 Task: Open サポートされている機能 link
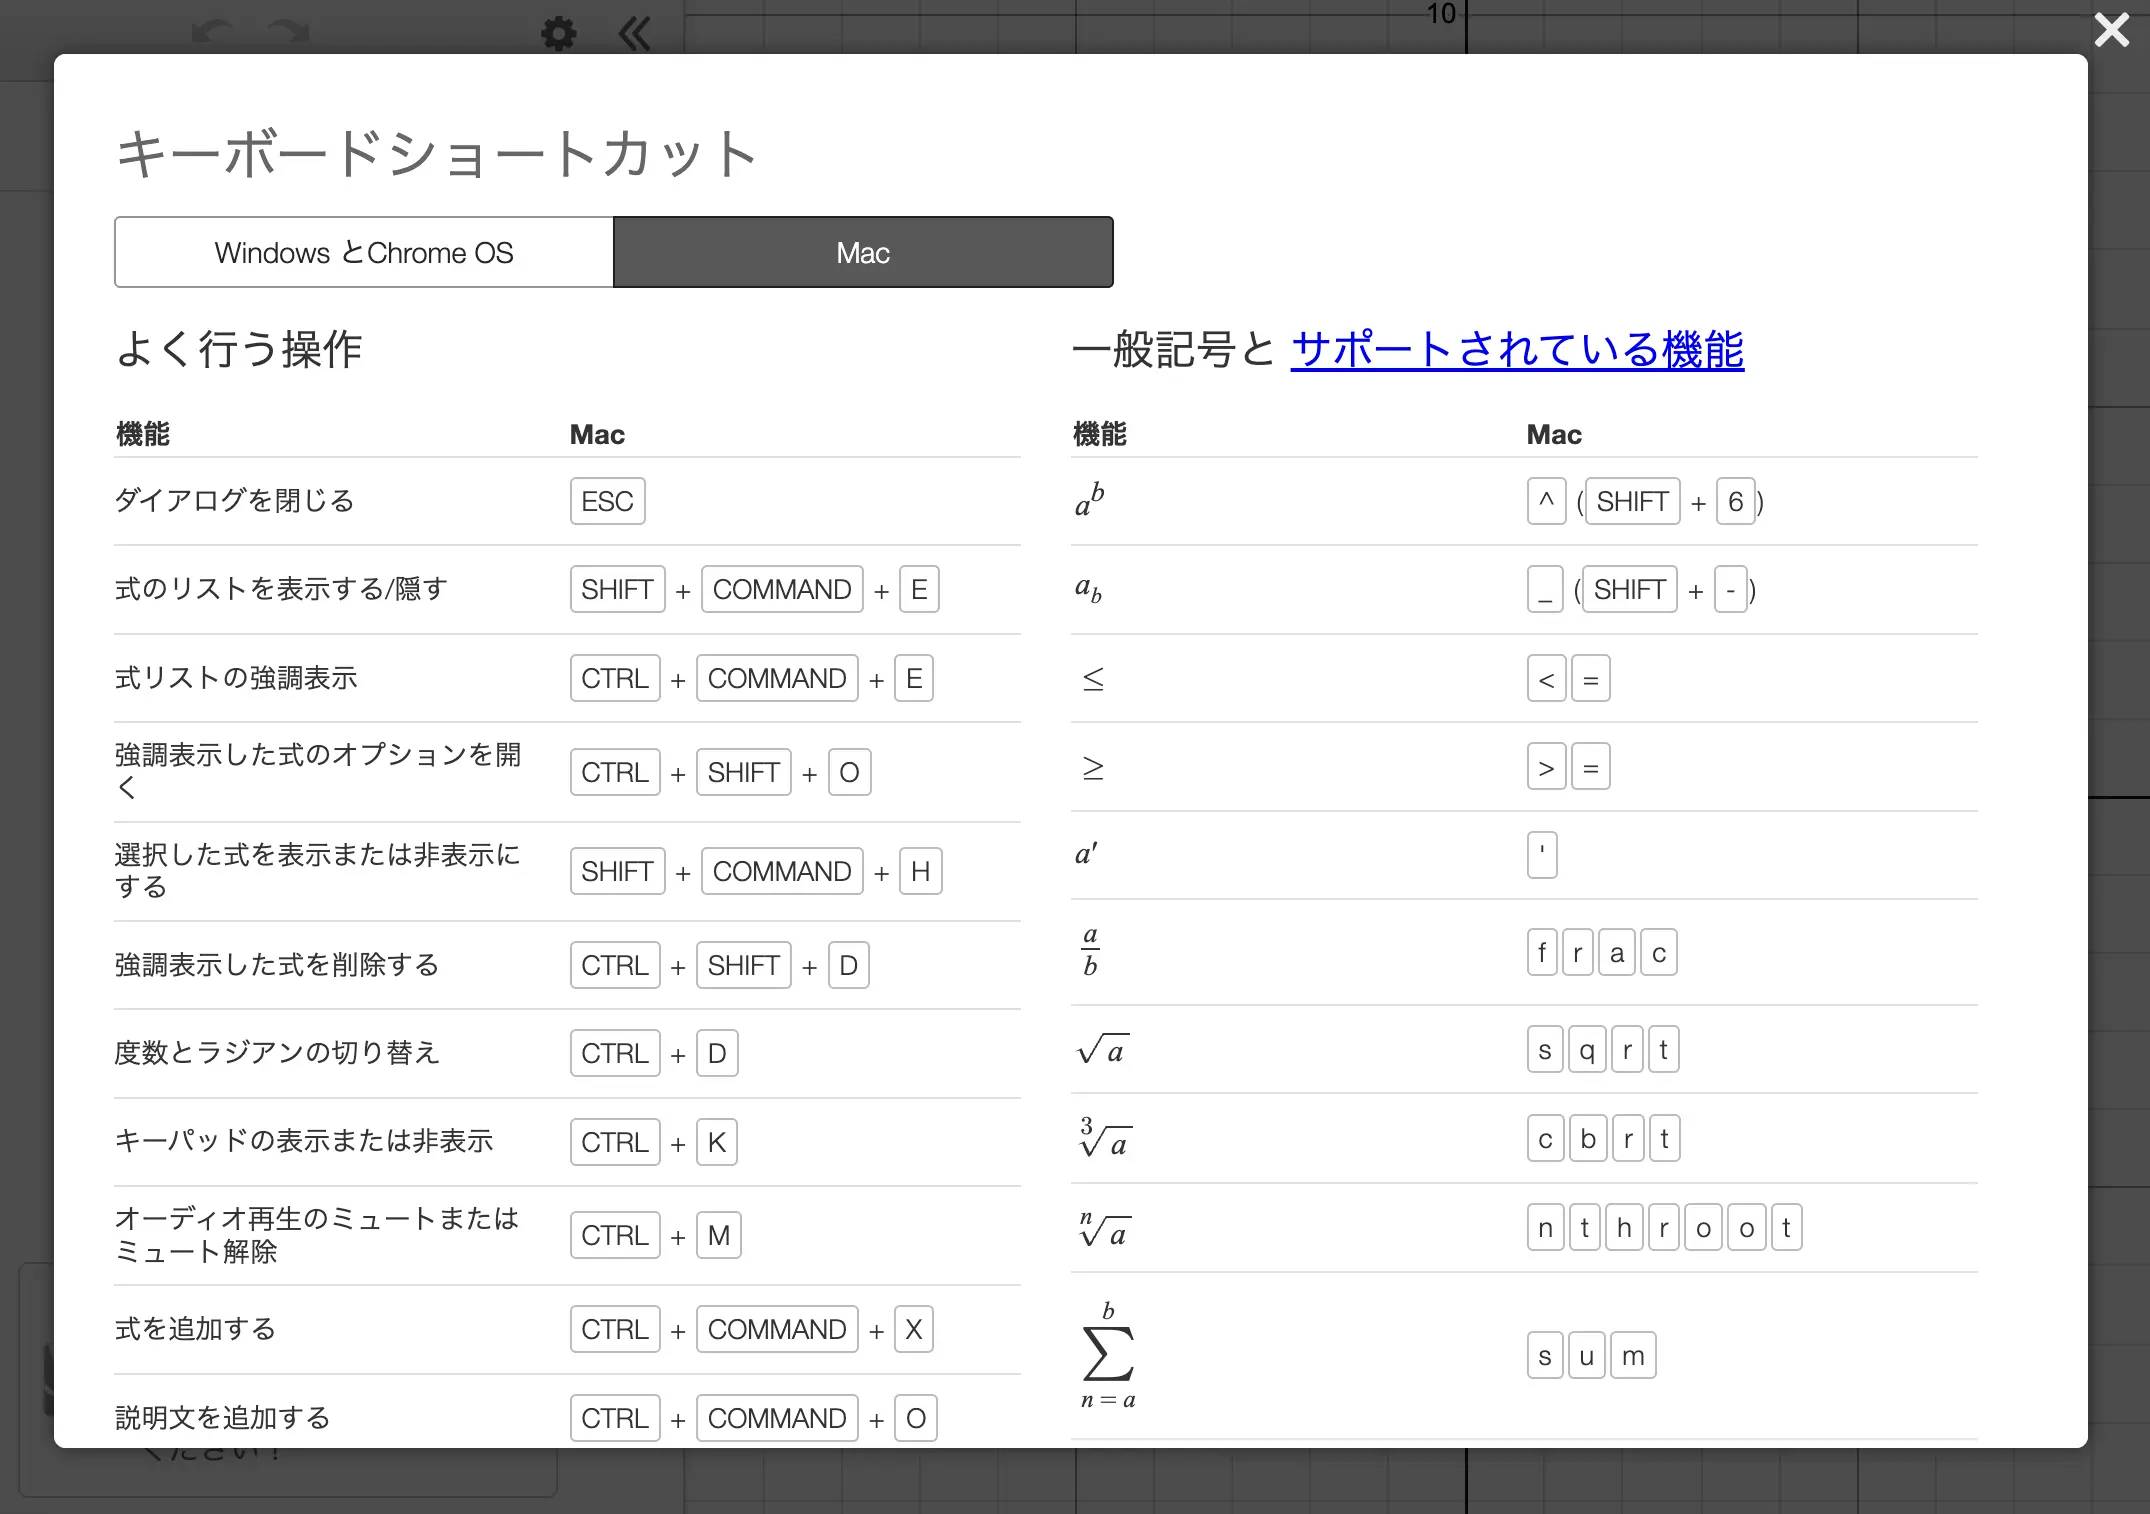click(x=1517, y=350)
